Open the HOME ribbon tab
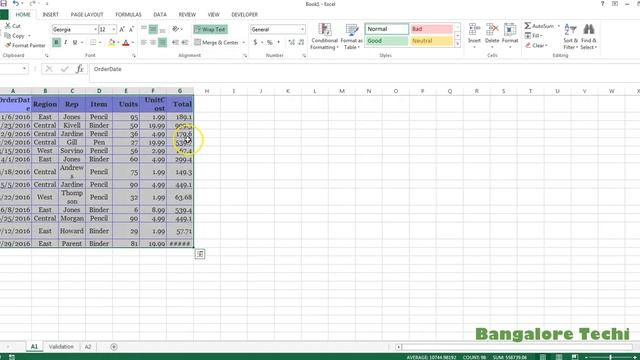Viewport: 640px width, 360px height. tap(23, 14)
